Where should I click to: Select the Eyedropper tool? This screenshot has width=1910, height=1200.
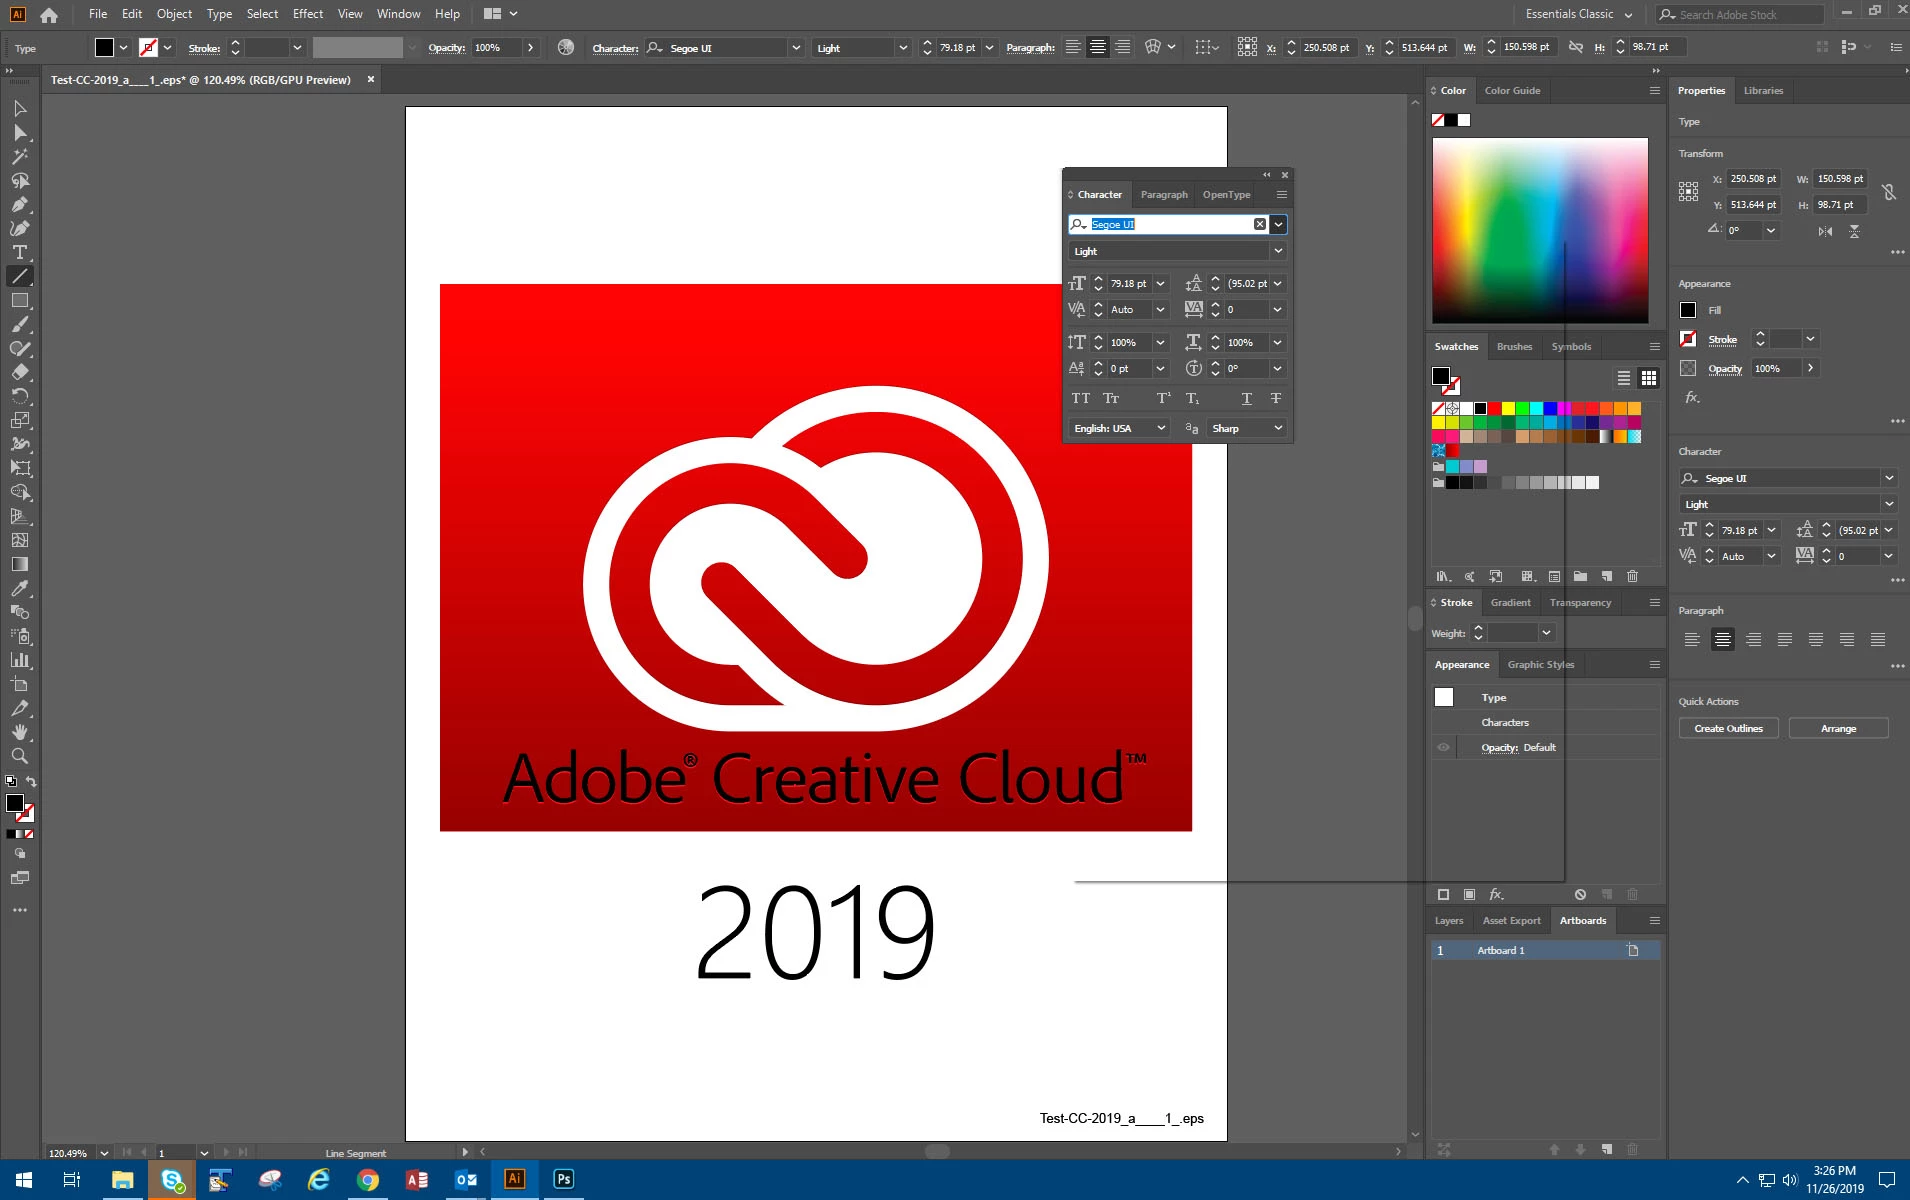point(20,588)
